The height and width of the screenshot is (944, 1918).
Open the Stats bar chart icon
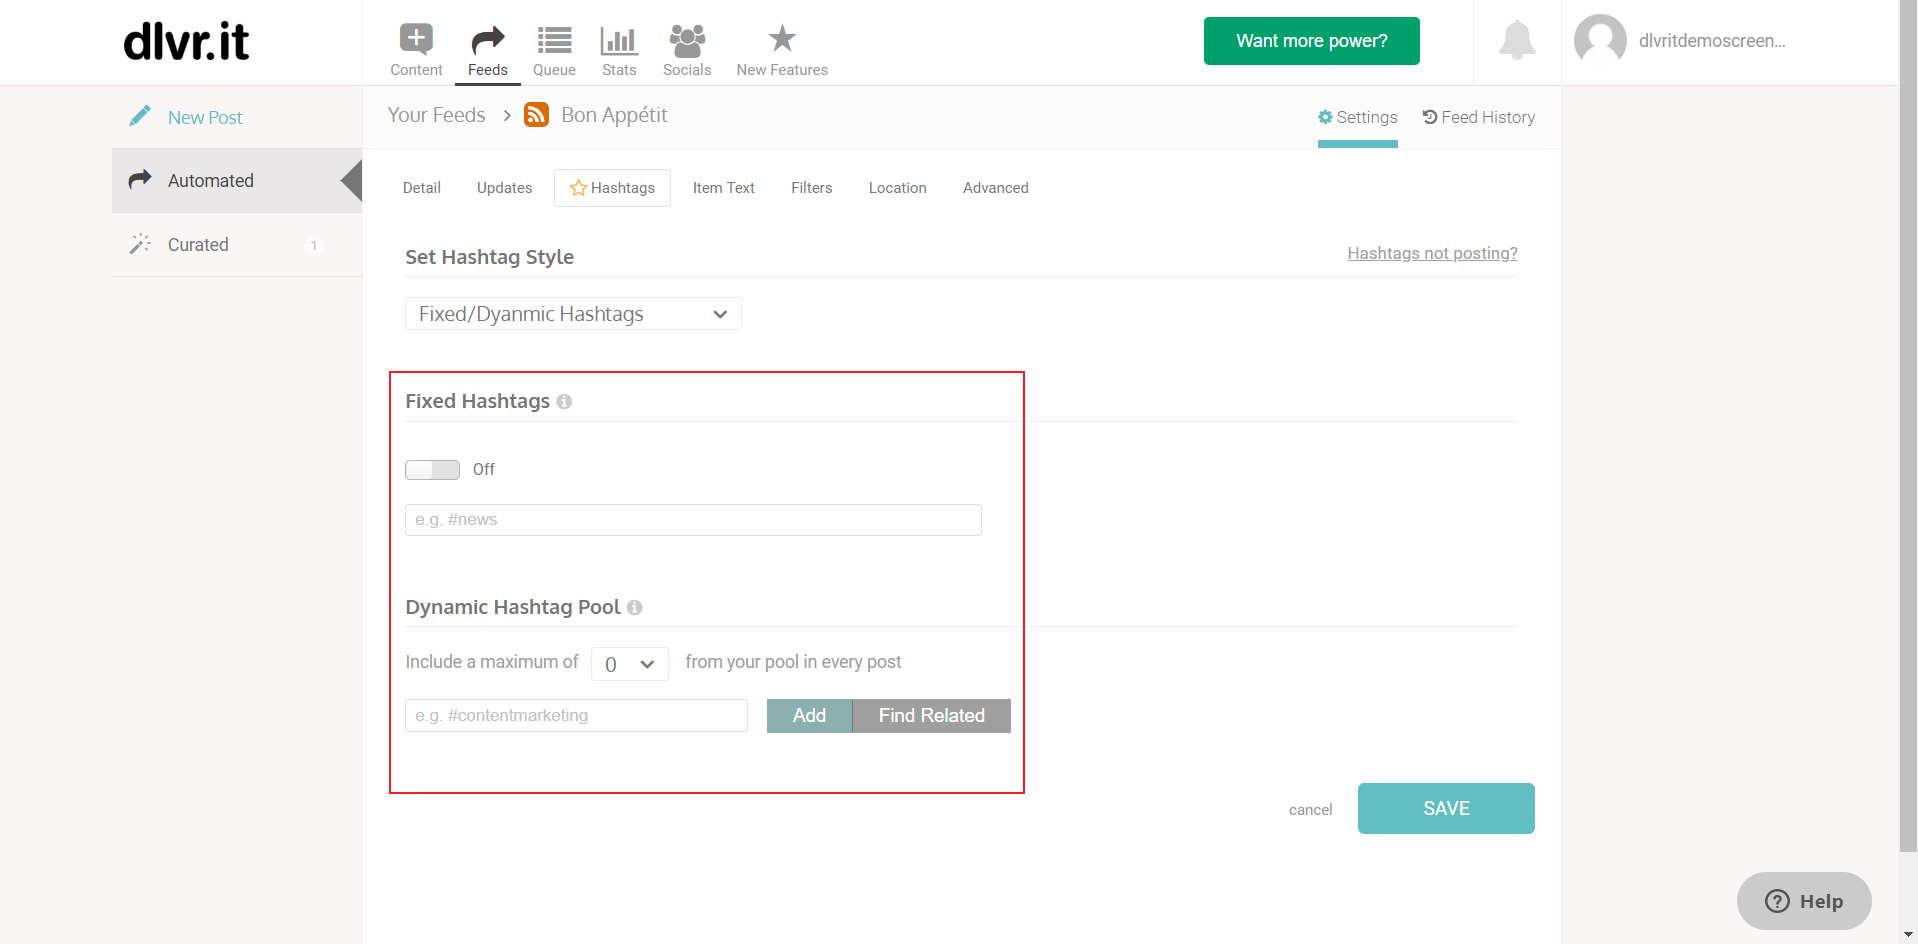619,40
